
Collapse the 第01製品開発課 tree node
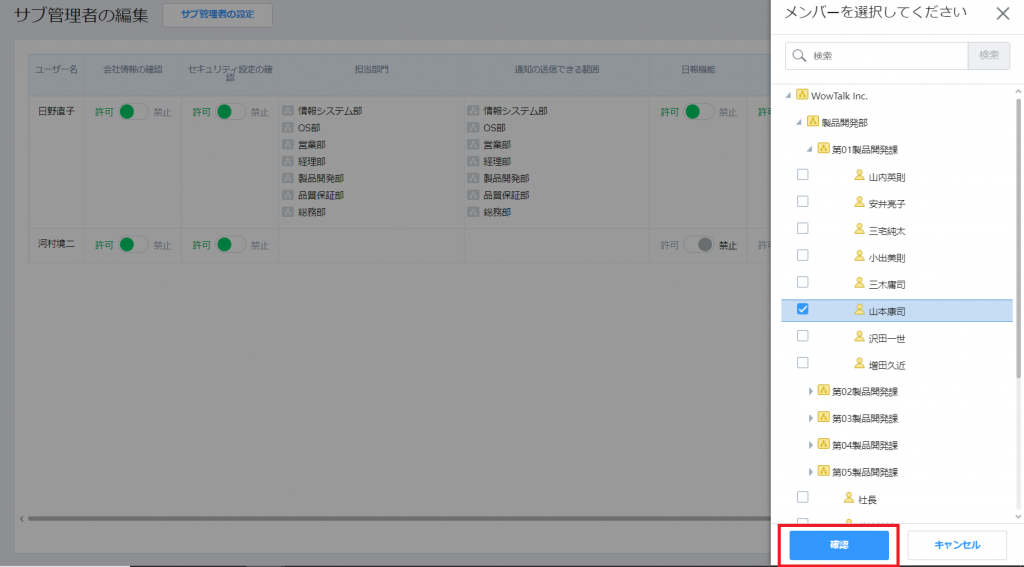coord(811,149)
